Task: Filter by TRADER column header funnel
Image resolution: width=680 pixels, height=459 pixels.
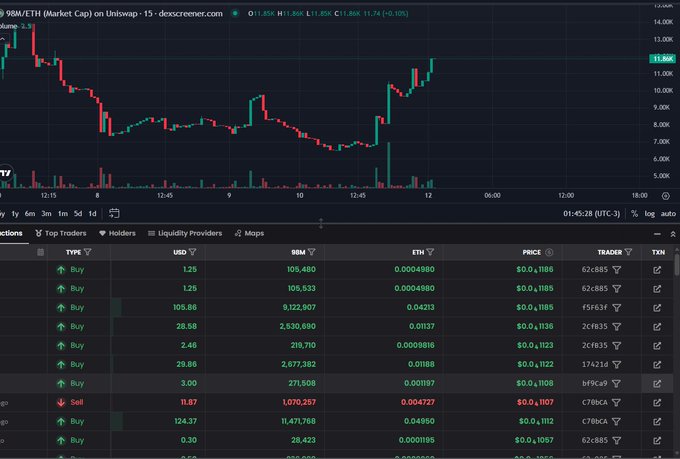Action: click(628, 252)
